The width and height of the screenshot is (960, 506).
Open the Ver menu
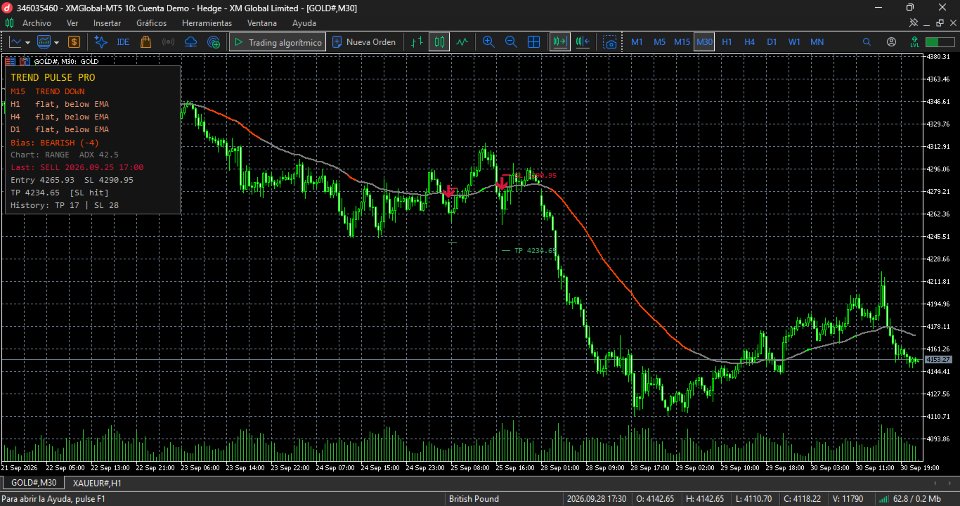72,23
